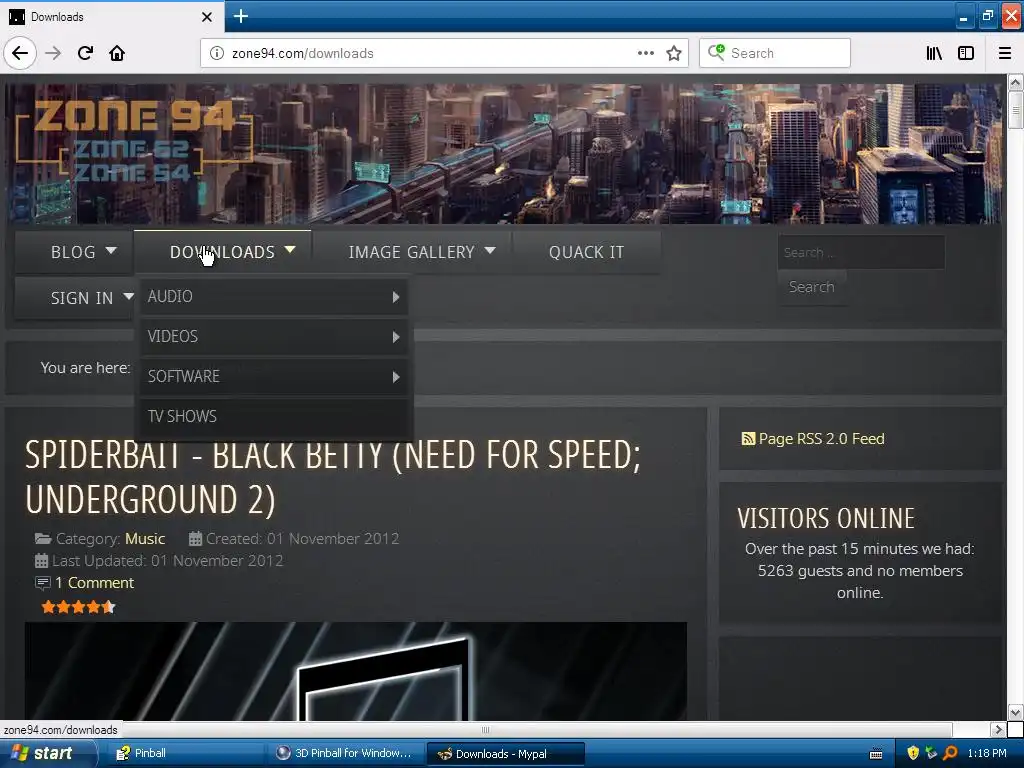Open the browser home page
The width and height of the screenshot is (1024, 768).
(117, 53)
